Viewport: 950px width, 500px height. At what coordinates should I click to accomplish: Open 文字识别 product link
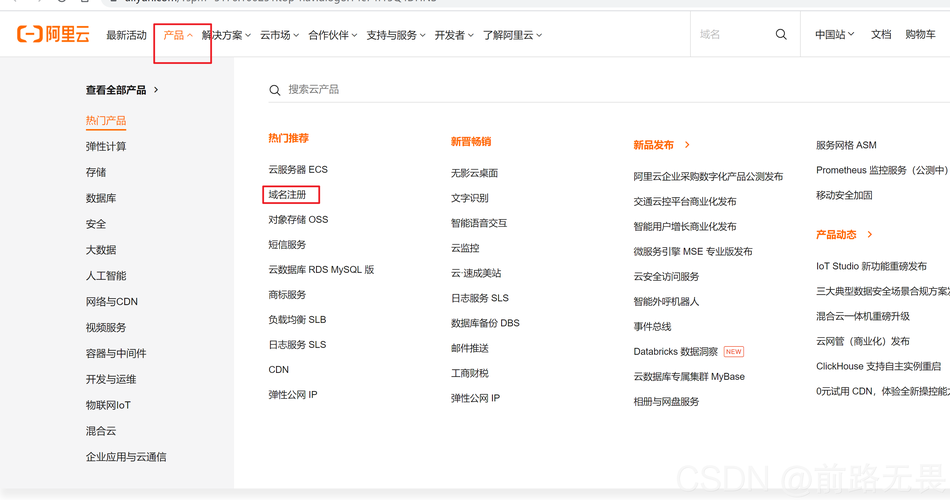[470, 198]
